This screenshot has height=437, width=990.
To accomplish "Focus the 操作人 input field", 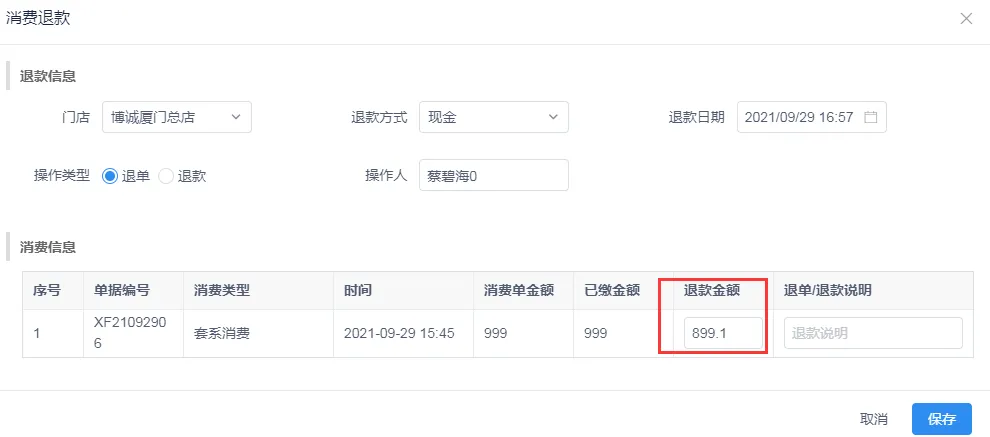I will tap(493, 175).
